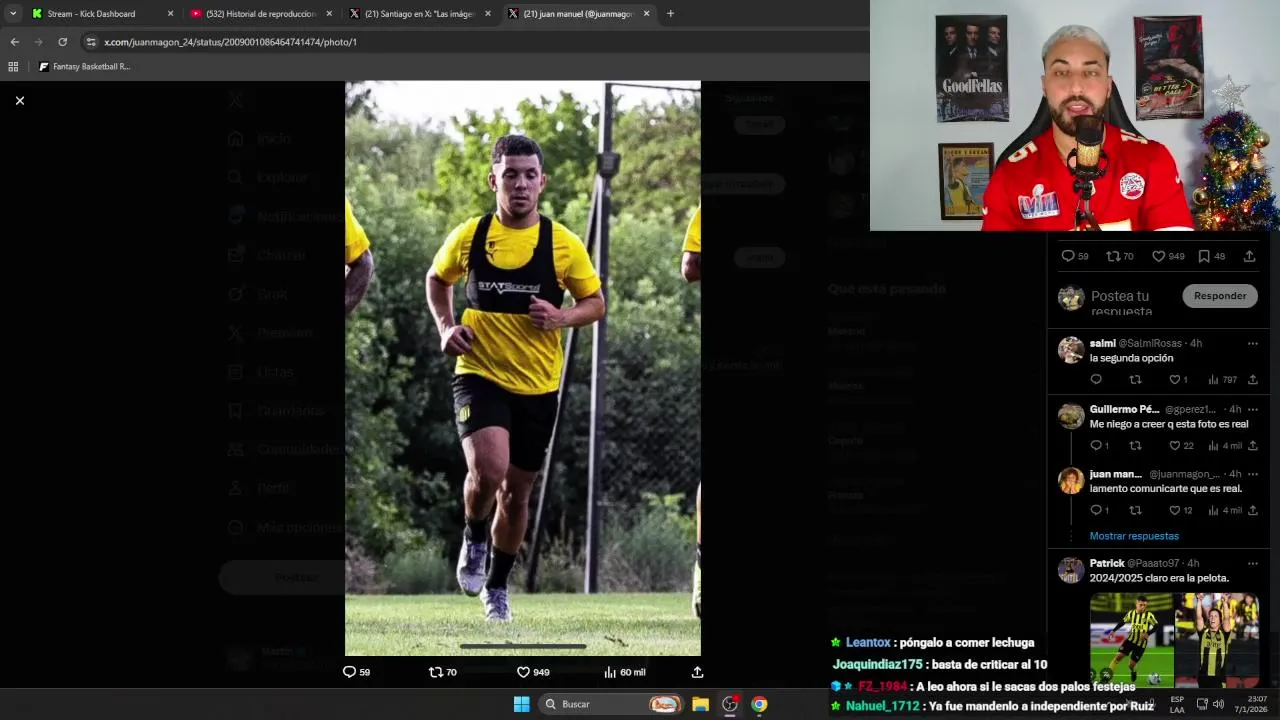Open more options on juan man...'s reply

point(1252,474)
